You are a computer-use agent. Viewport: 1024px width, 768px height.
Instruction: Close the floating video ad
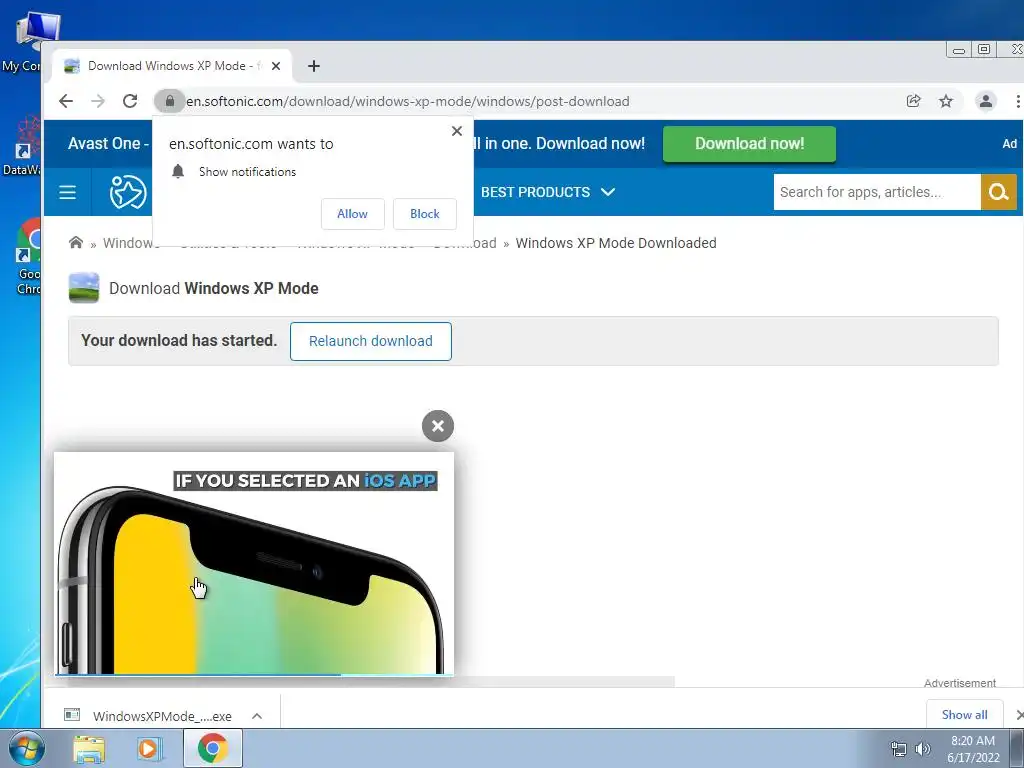[x=438, y=426]
